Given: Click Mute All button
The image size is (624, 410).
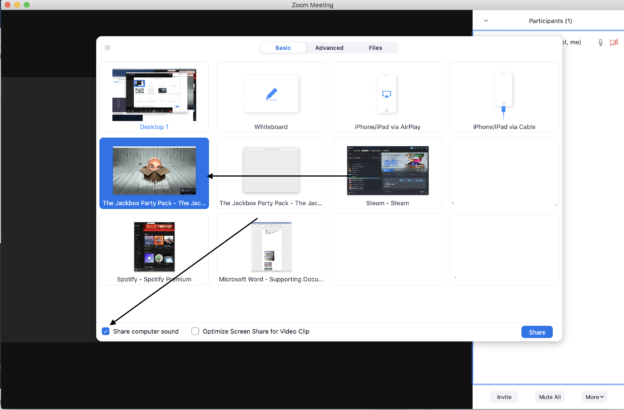Looking at the screenshot, I should 550,397.
